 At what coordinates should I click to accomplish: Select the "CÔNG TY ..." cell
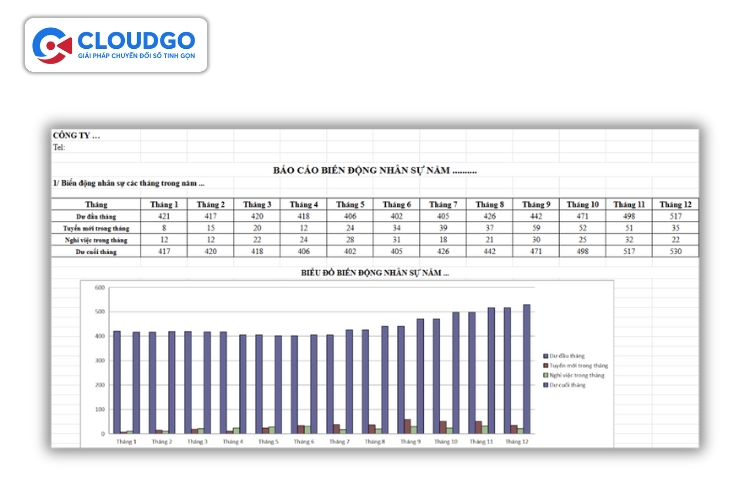click(76, 135)
